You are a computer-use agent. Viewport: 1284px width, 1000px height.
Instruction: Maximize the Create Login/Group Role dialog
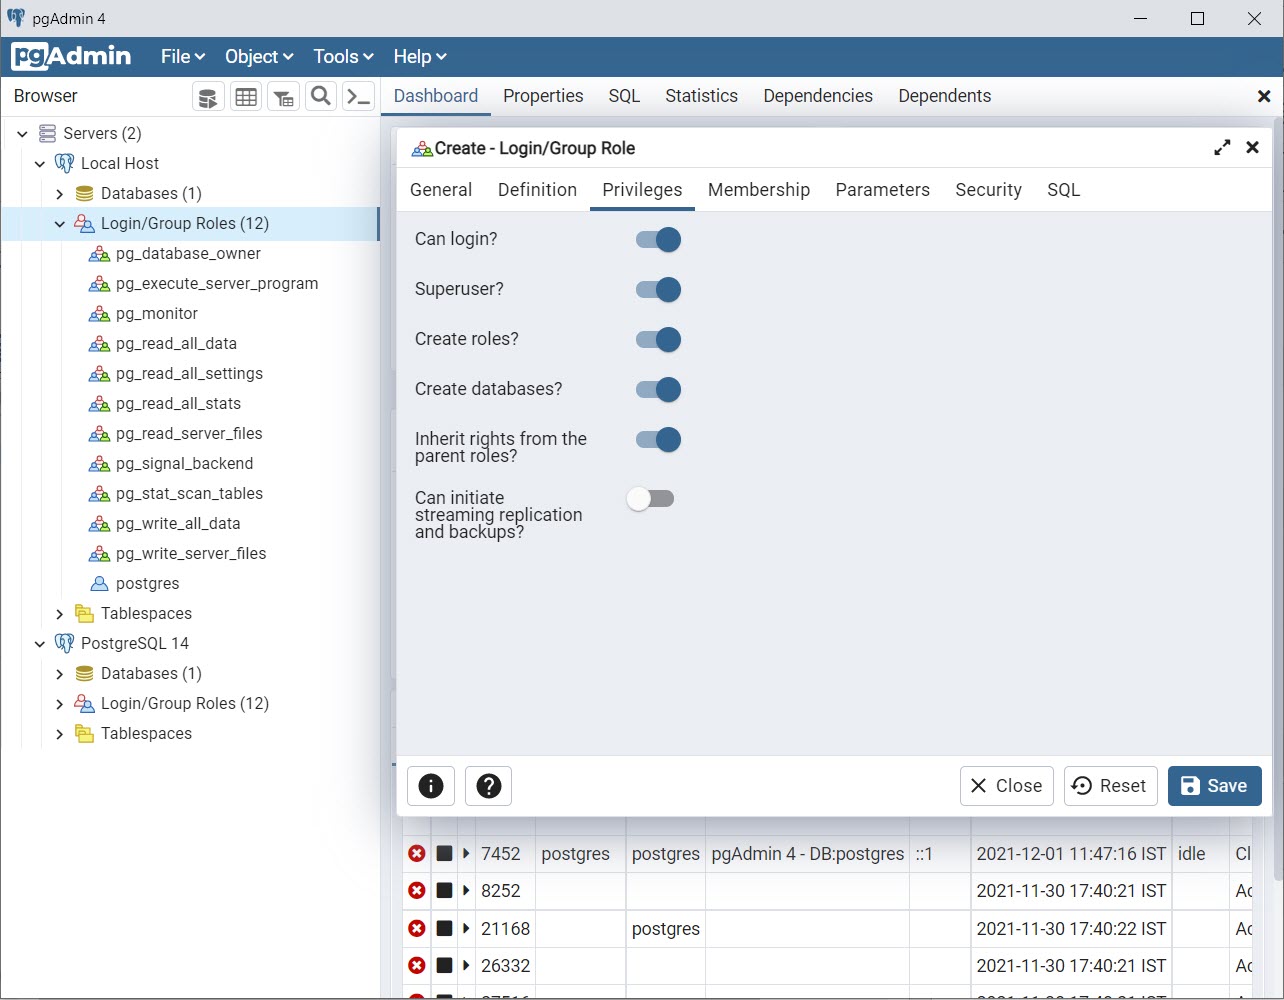(1222, 148)
